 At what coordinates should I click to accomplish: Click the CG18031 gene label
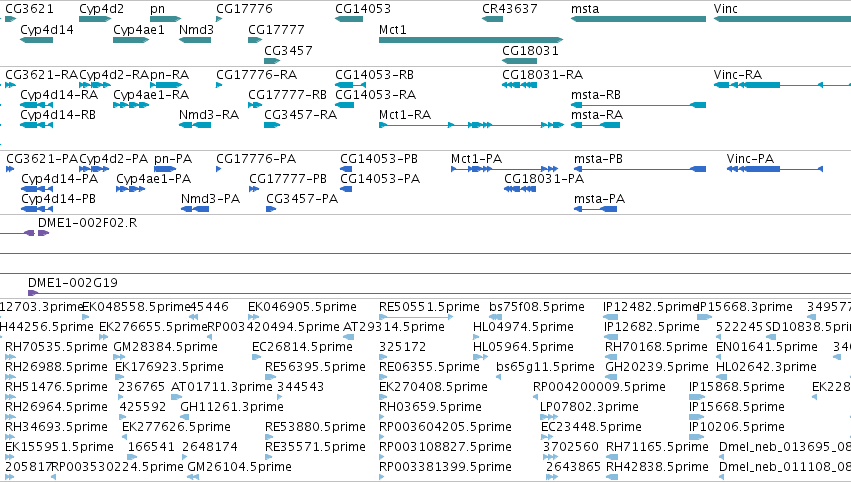tap(530, 51)
